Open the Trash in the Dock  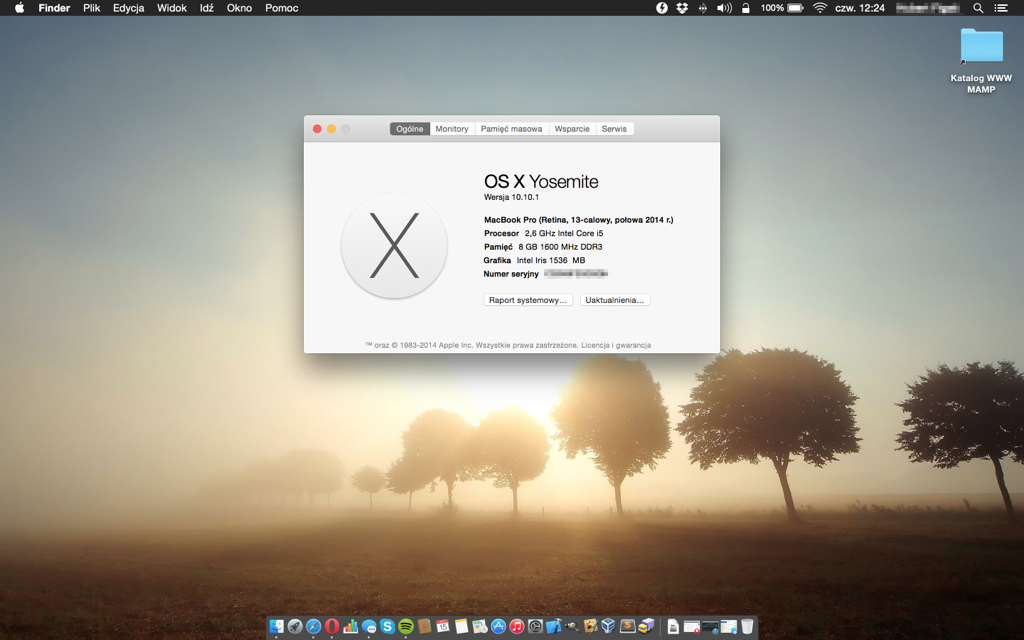(747, 626)
